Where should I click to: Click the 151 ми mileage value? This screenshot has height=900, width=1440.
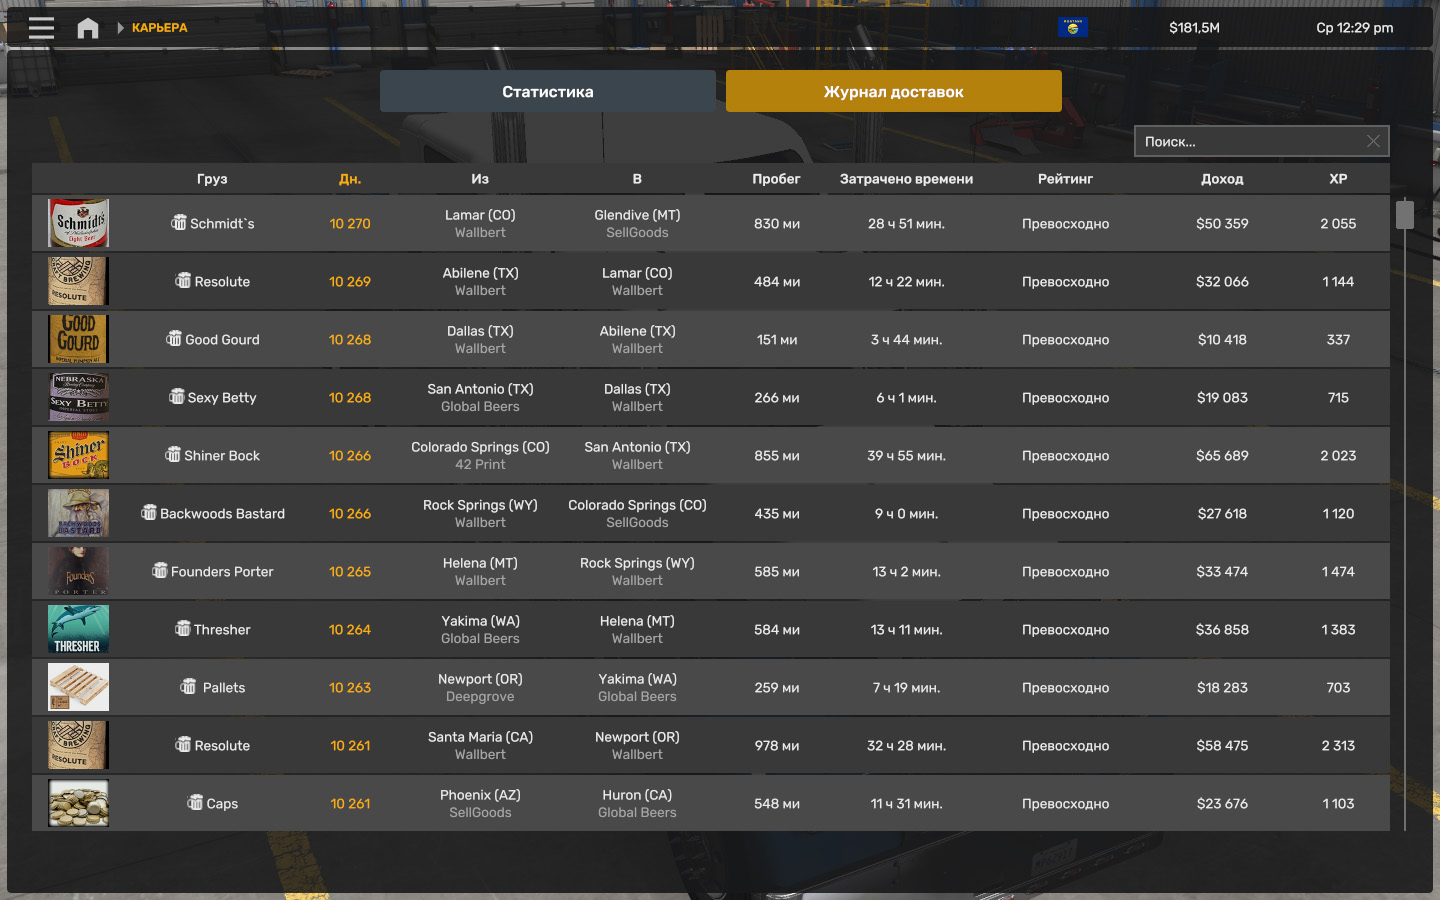point(777,339)
